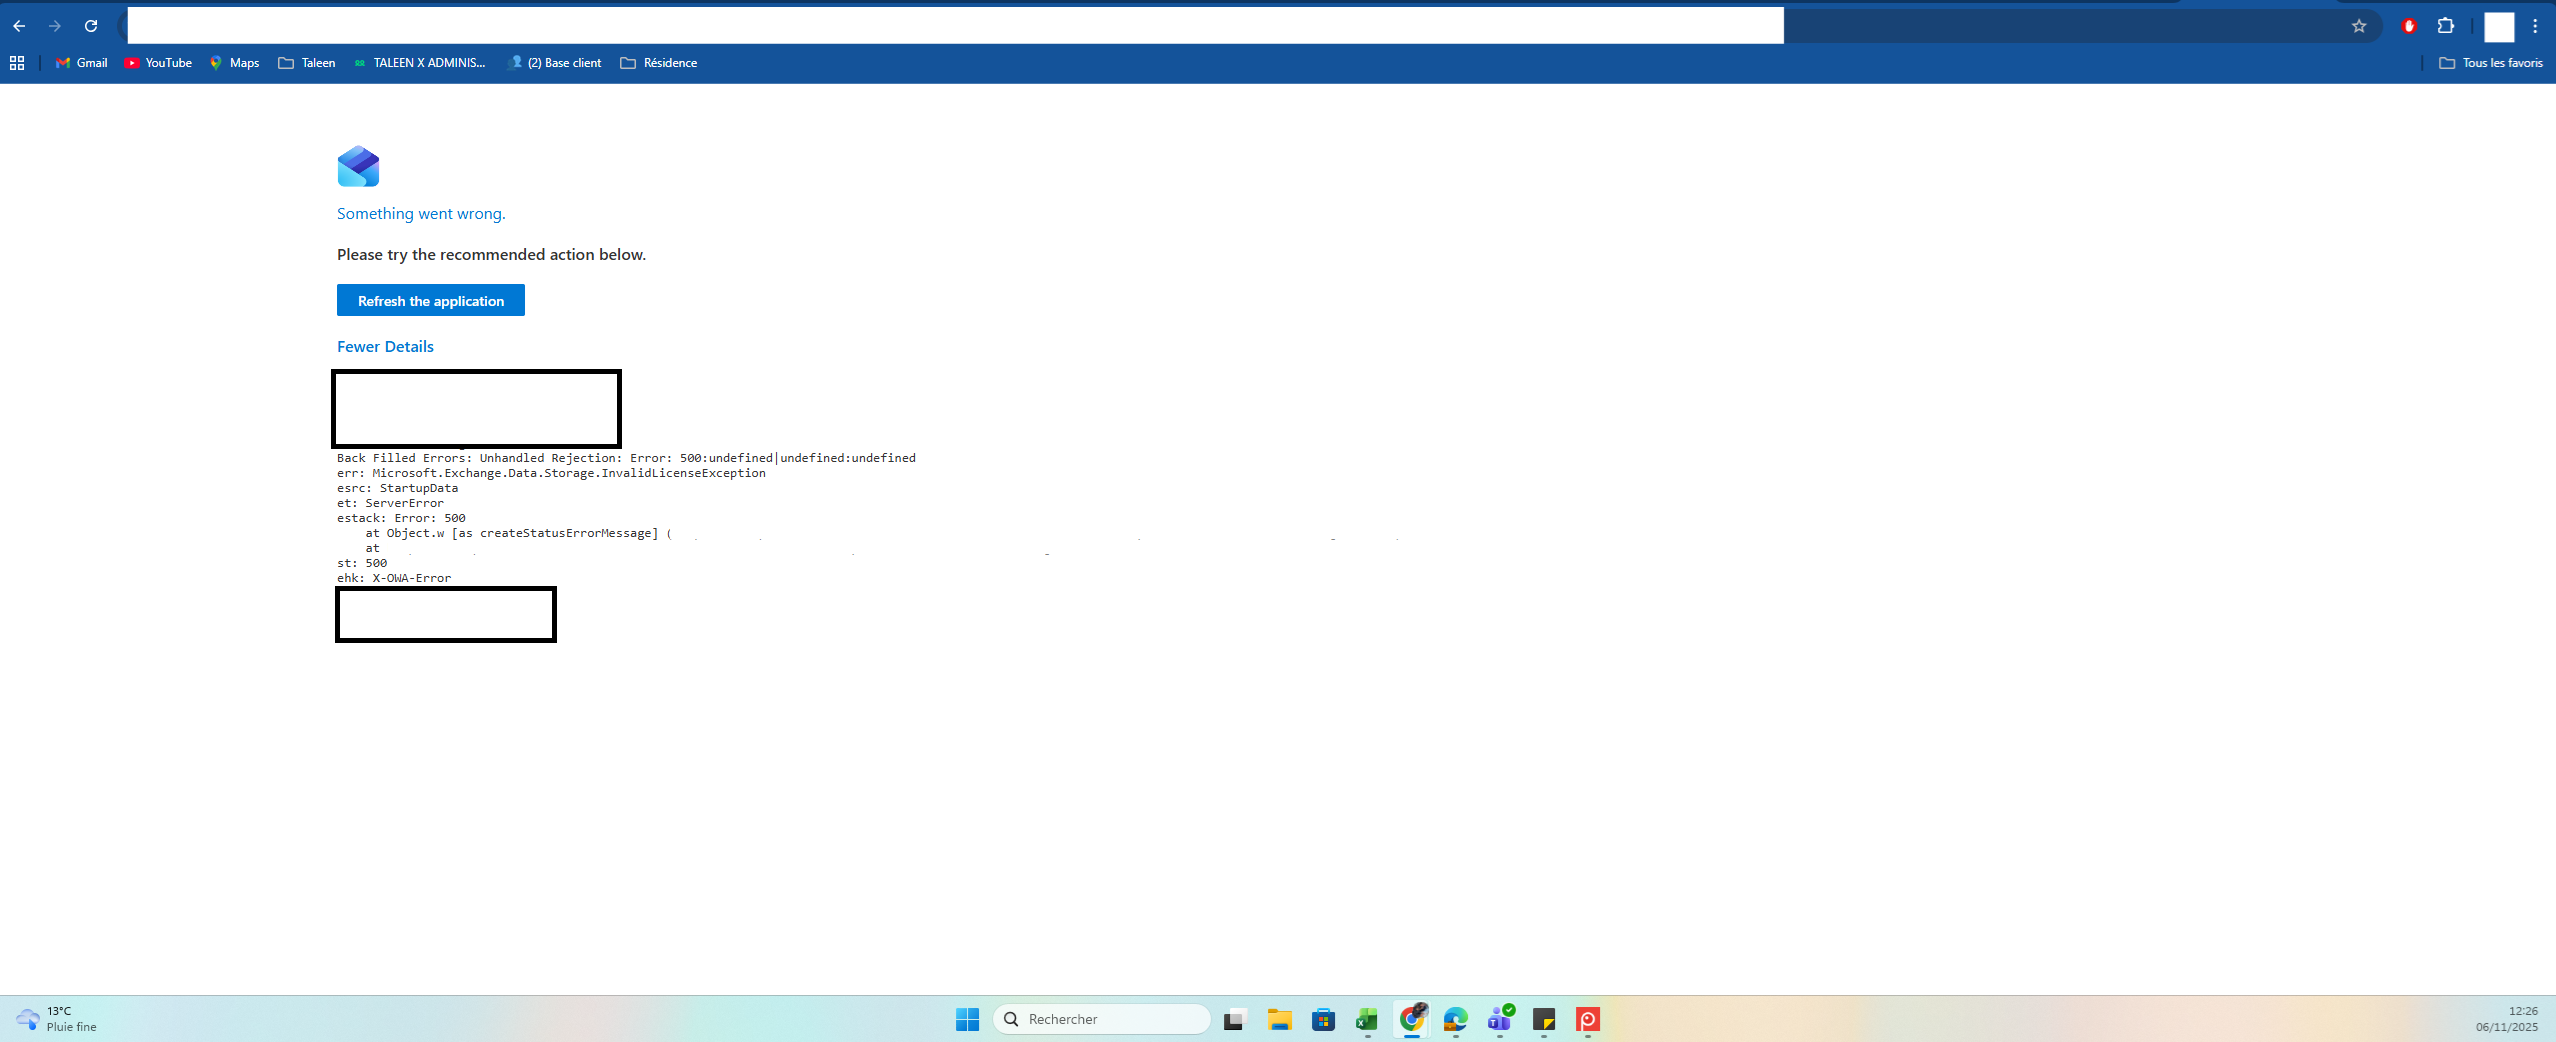Launch Excel from the taskbar
2556x1042 pixels.
point(1367,1019)
